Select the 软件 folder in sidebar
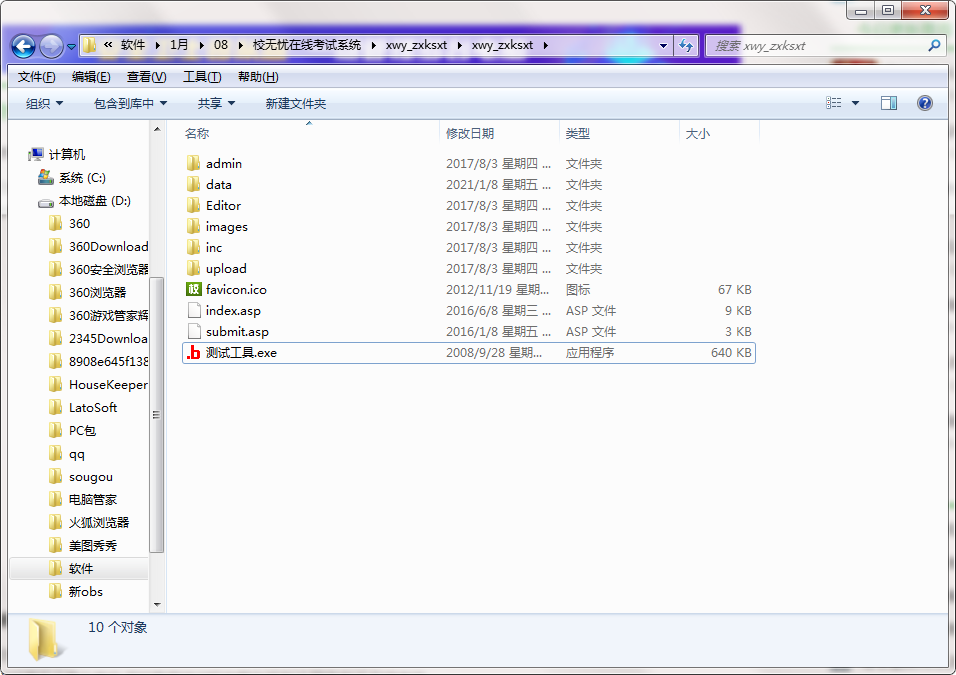Image resolution: width=956 pixels, height=675 pixels. point(80,569)
